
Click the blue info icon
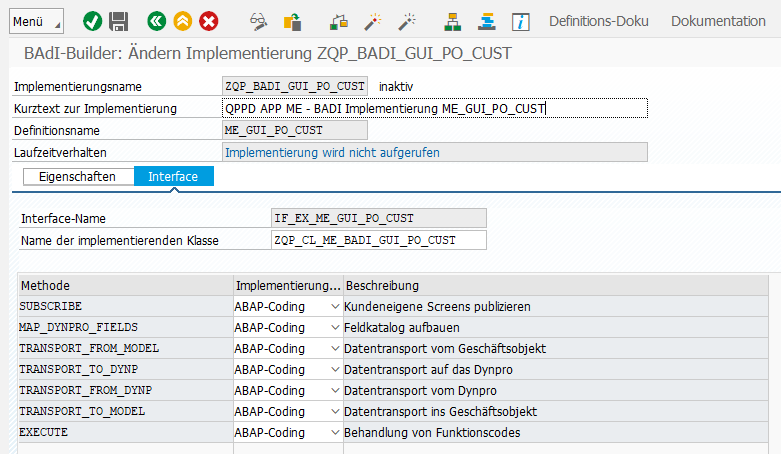point(520,21)
